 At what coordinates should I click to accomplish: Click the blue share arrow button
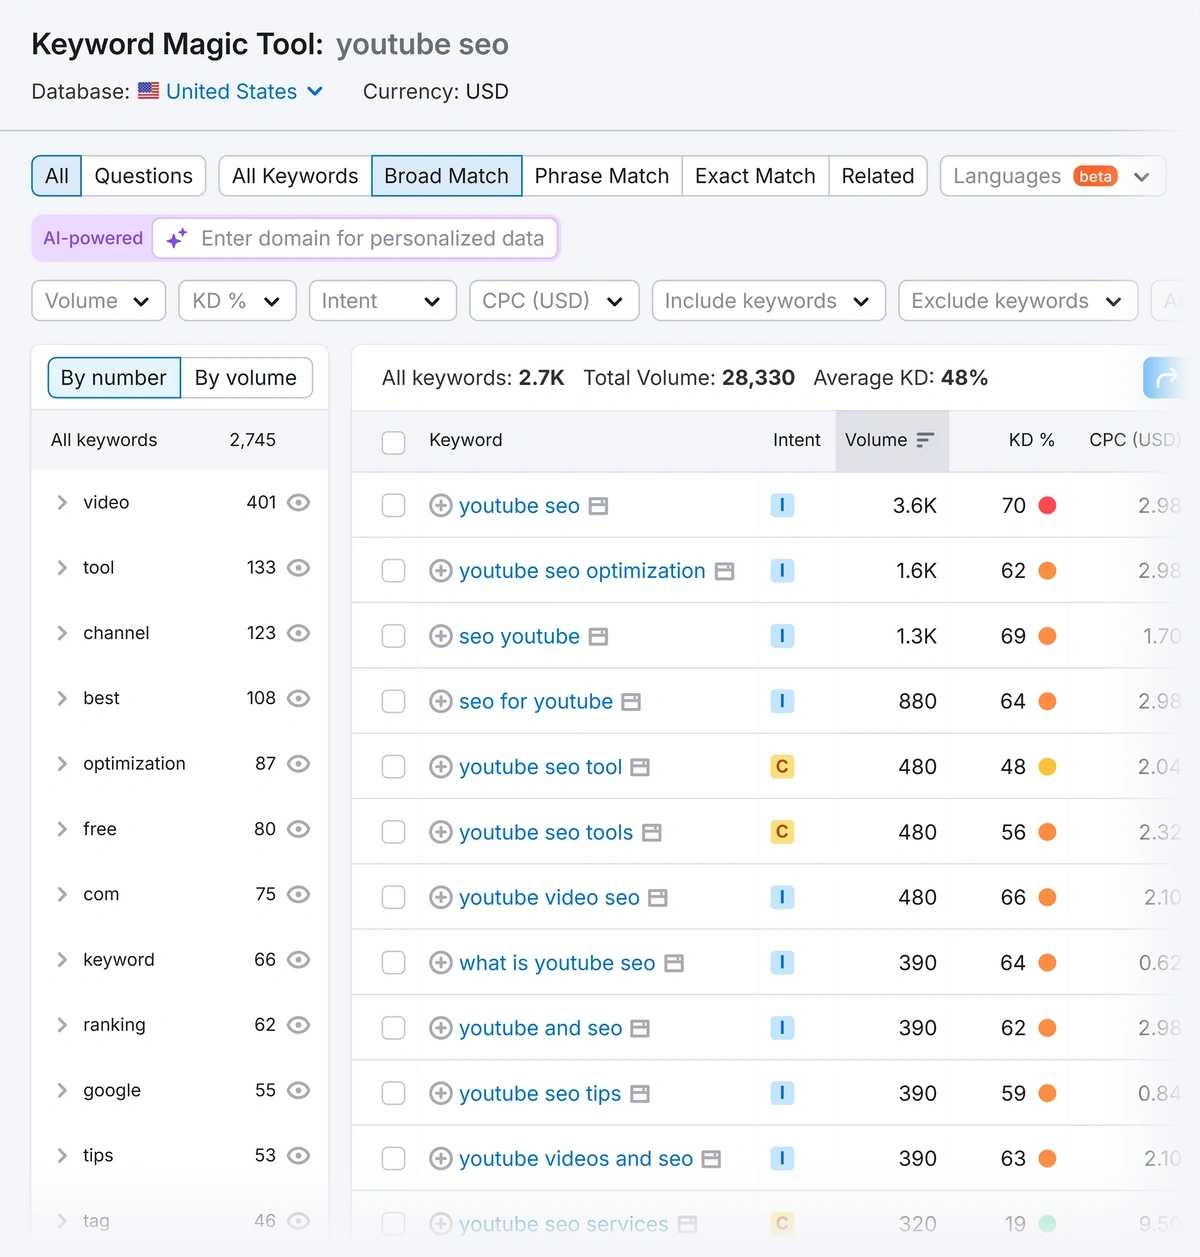tap(1166, 378)
